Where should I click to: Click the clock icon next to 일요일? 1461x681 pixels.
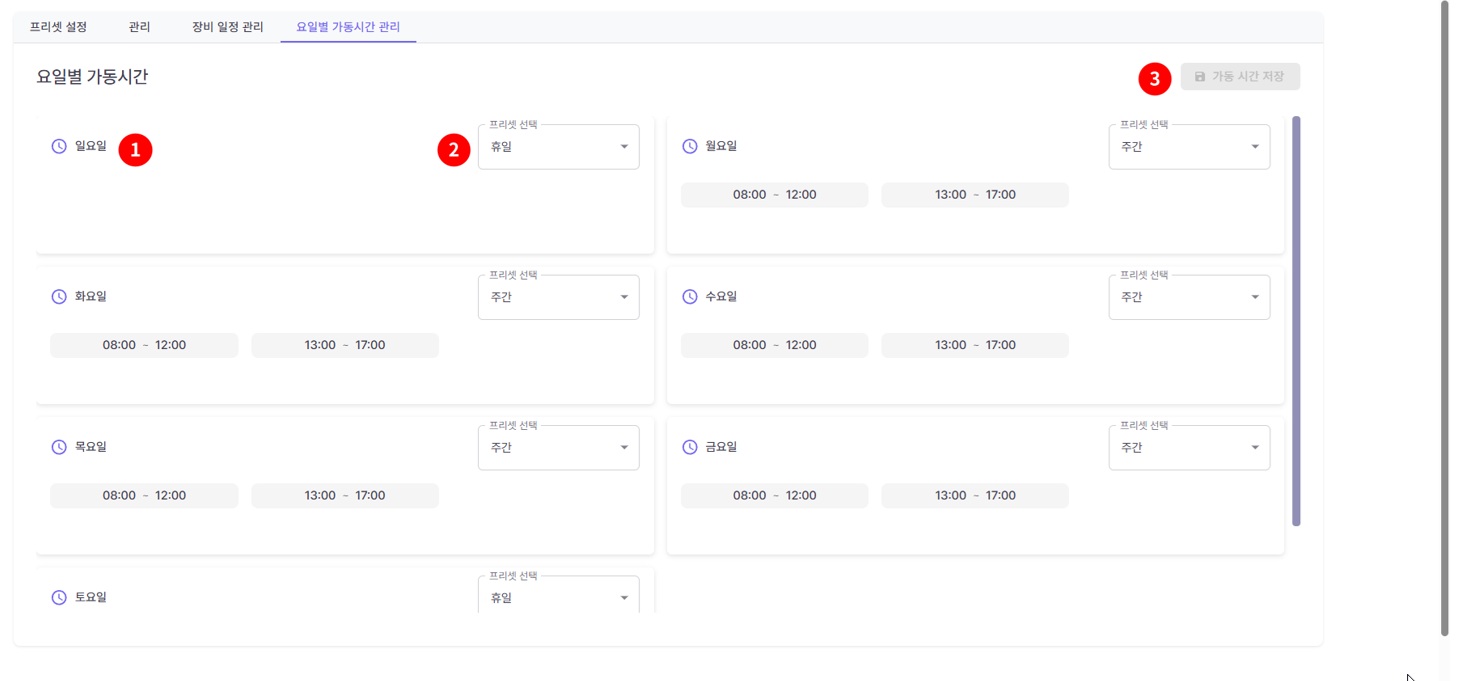click(59, 146)
